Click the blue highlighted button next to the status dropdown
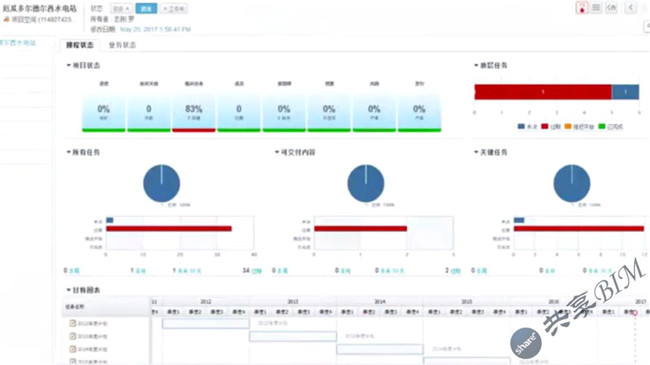This screenshot has width=650, height=365. 146,8
